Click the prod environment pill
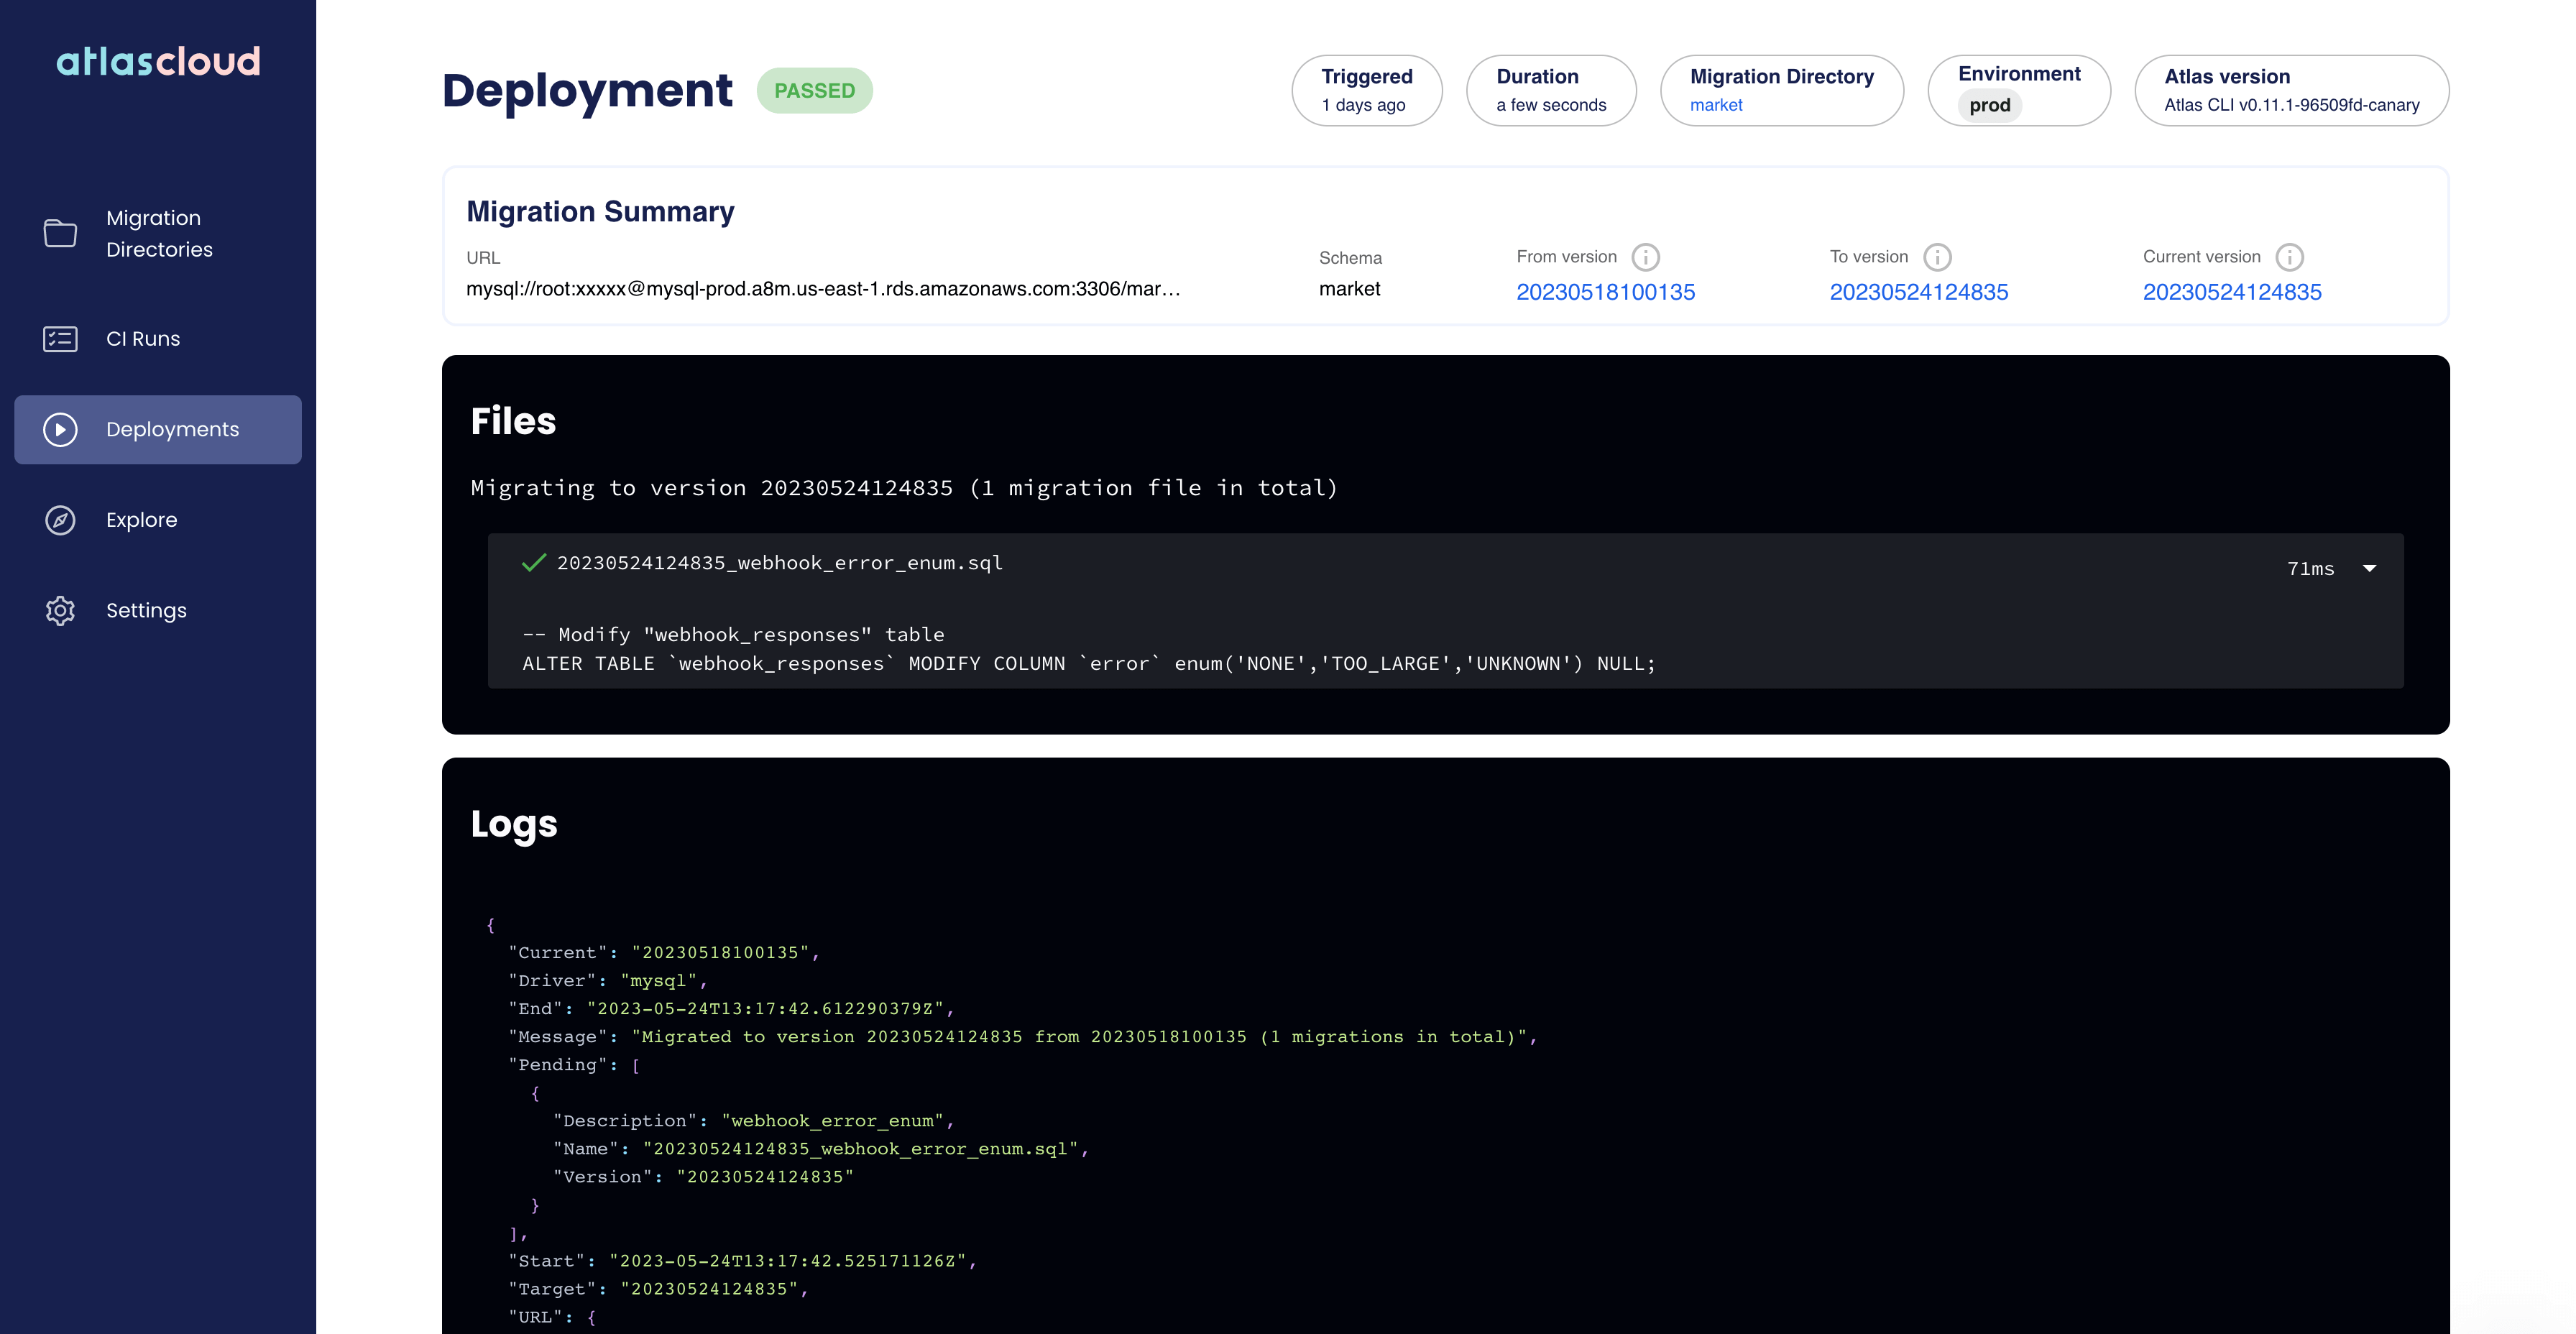Viewport: 2576px width, 1334px height. tap(1990, 104)
